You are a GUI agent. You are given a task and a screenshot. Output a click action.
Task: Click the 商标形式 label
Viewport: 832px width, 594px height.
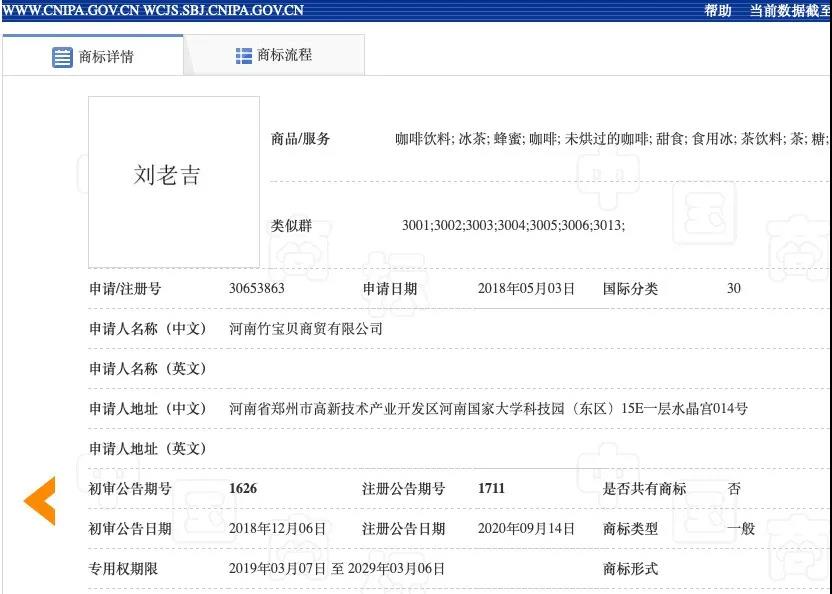(x=630, y=569)
